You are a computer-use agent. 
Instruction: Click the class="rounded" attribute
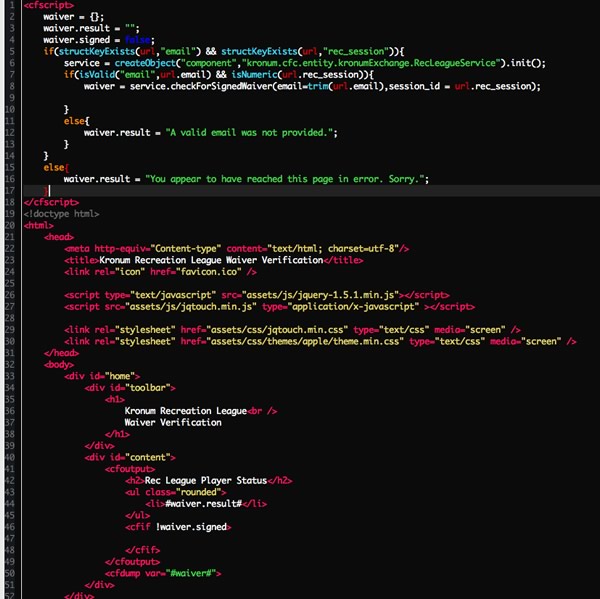[x=183, y=492]
